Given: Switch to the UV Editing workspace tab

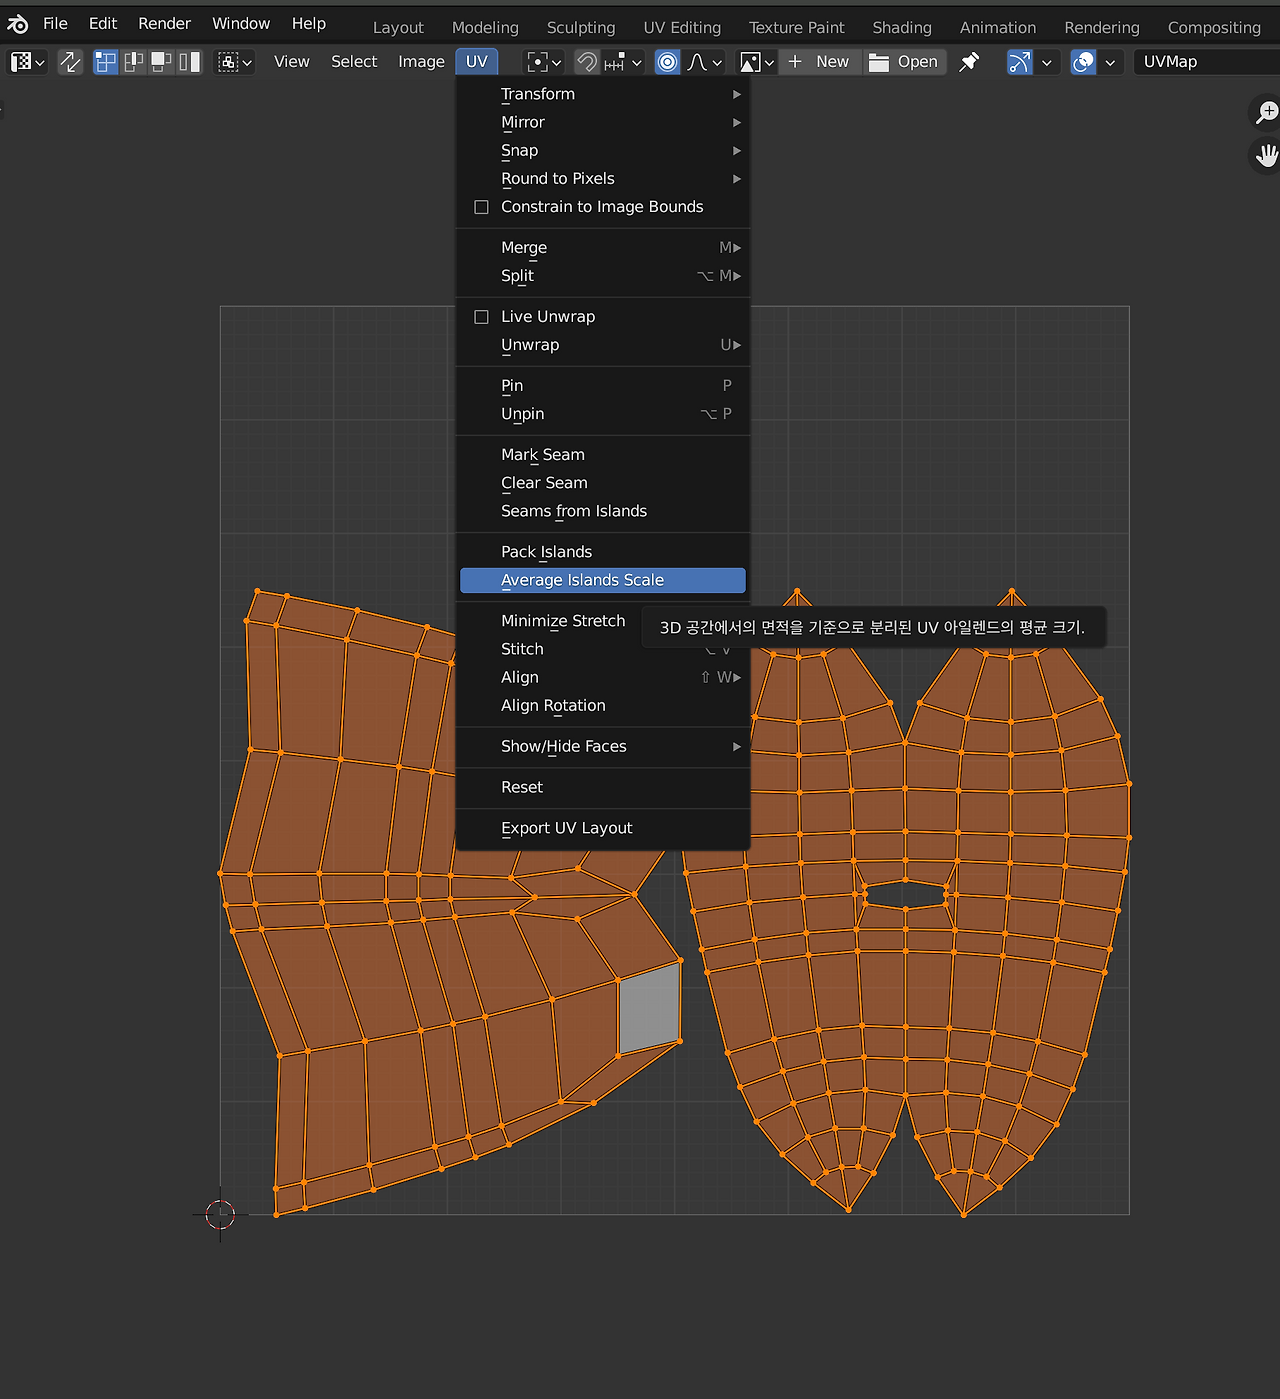Looking at the screenshot, I should click(682, 28).
